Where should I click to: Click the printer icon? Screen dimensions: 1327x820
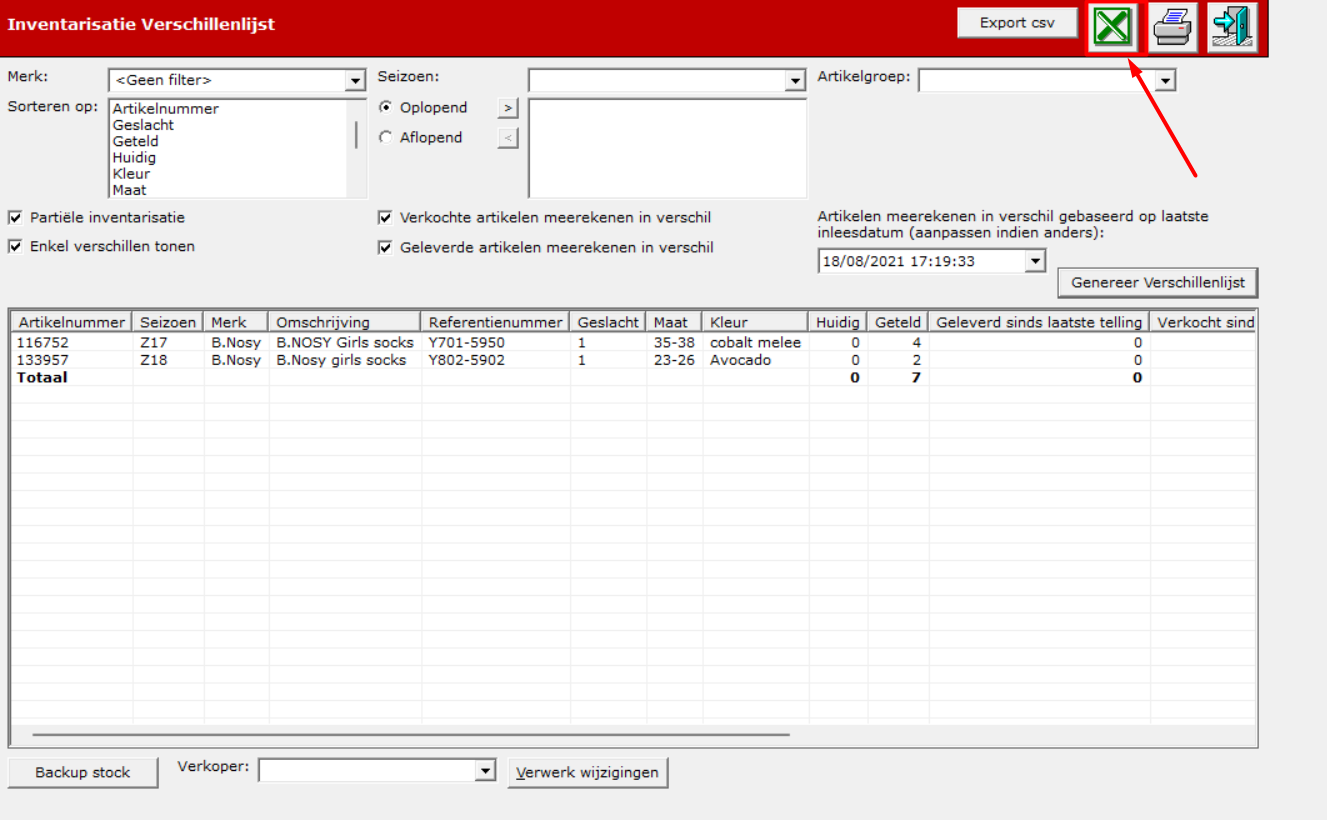click(1172, 27)
